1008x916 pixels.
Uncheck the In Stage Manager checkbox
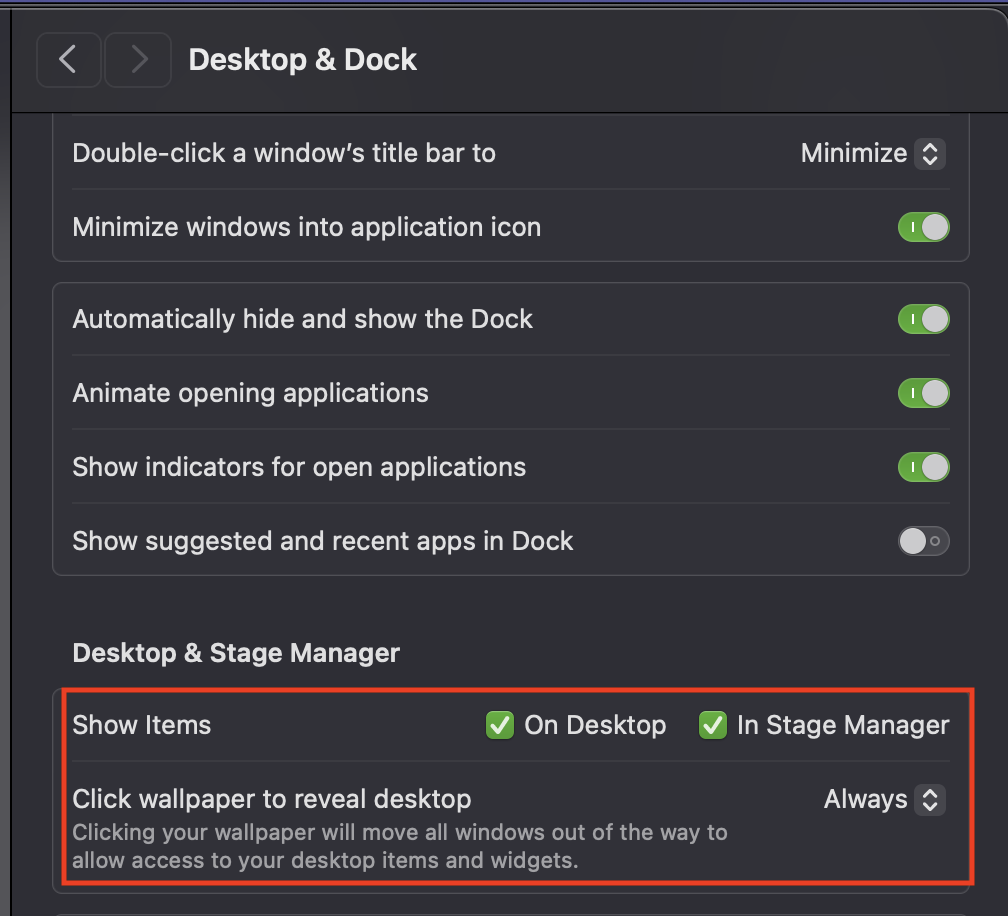tap(713, 725)
